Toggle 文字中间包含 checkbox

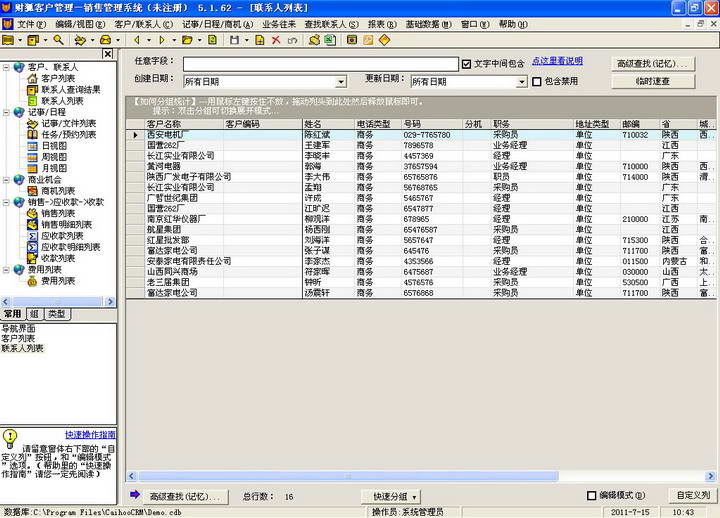pos(467,64)
